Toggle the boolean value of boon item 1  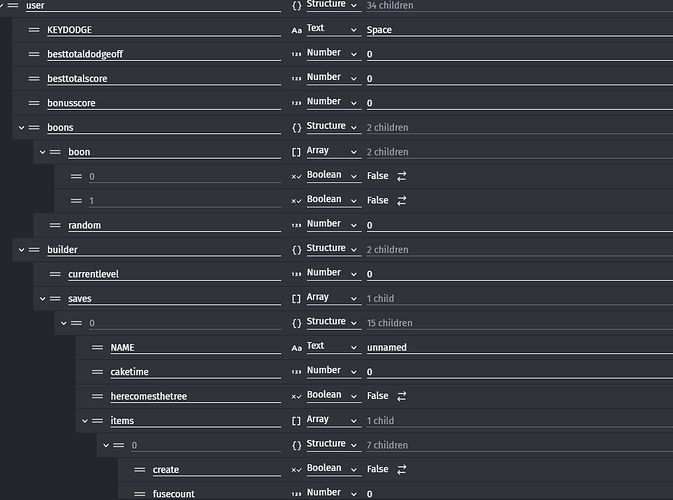(x=401, y=200)
